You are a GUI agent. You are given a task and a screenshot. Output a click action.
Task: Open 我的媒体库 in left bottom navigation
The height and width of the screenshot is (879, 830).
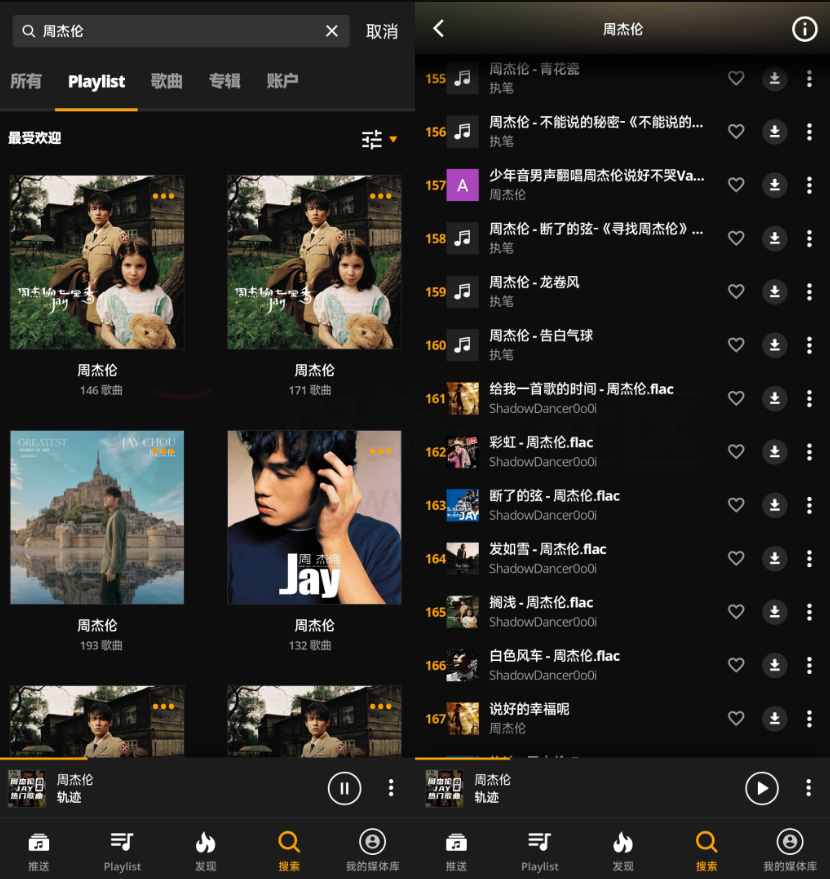(373, 851)
